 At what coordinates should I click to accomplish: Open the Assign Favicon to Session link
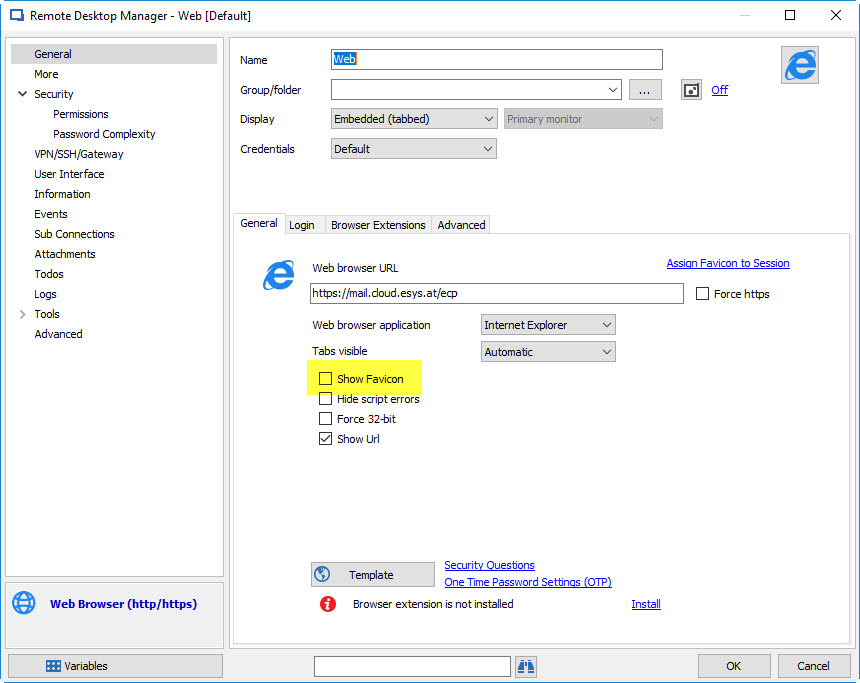(727, 262)
